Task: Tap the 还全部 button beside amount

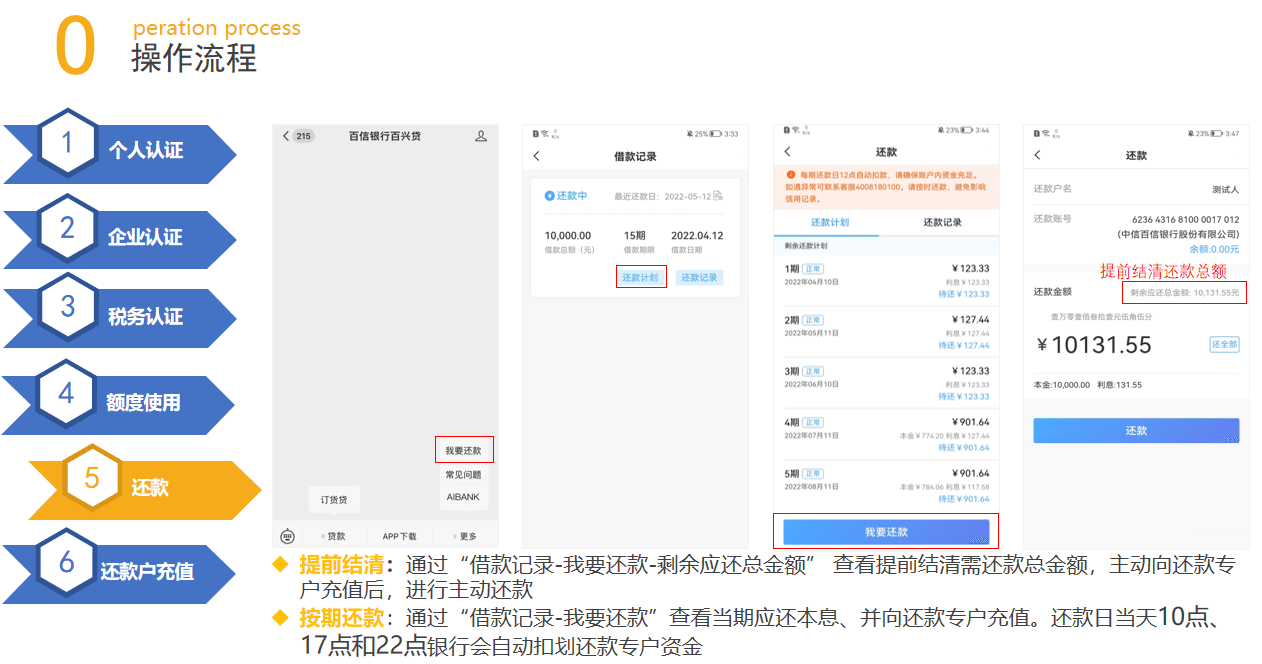Action: pyautogui.click(x=1224, y=344)
